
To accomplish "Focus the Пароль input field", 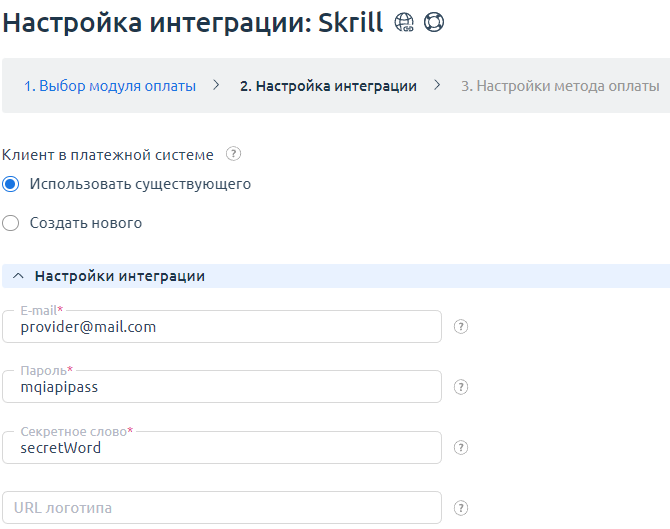I will tap(222, 387).
